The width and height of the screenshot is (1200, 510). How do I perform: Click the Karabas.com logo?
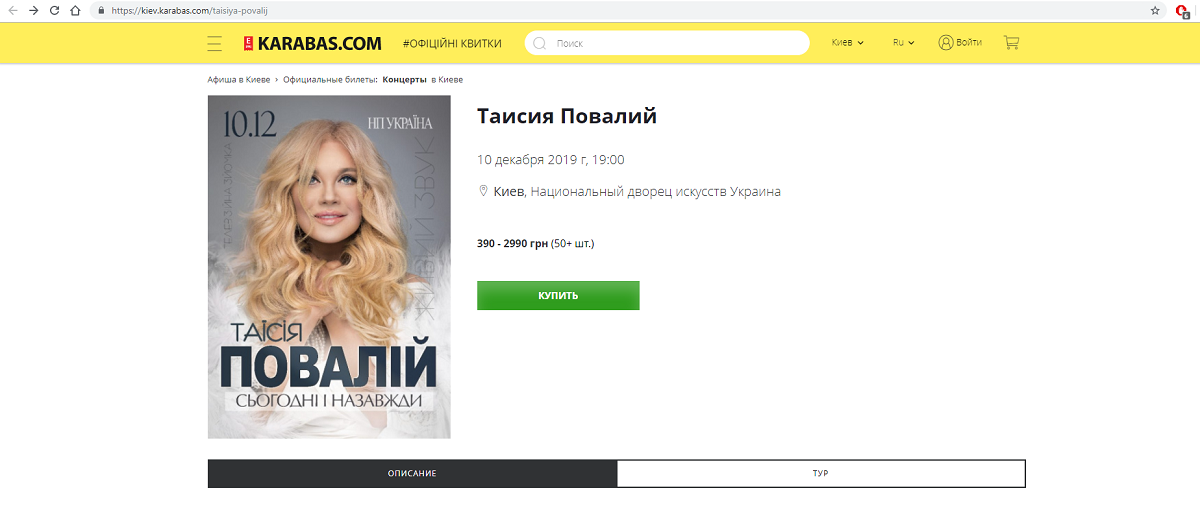point(312,43)
